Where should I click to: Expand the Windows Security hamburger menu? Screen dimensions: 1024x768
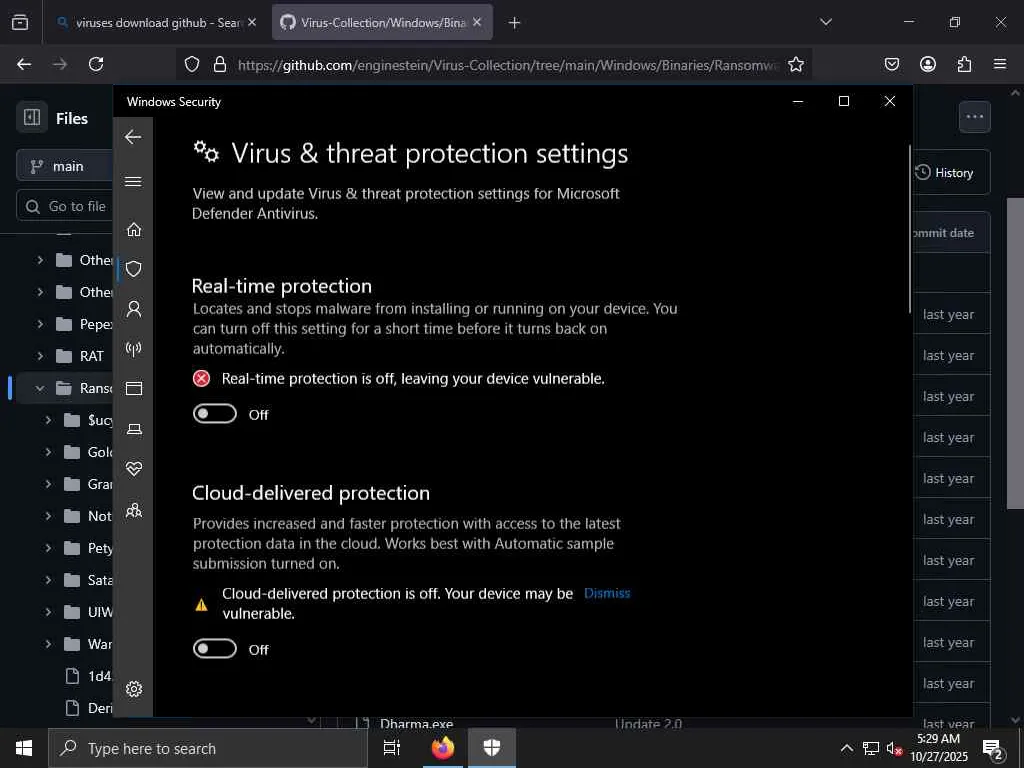[133, 182]
